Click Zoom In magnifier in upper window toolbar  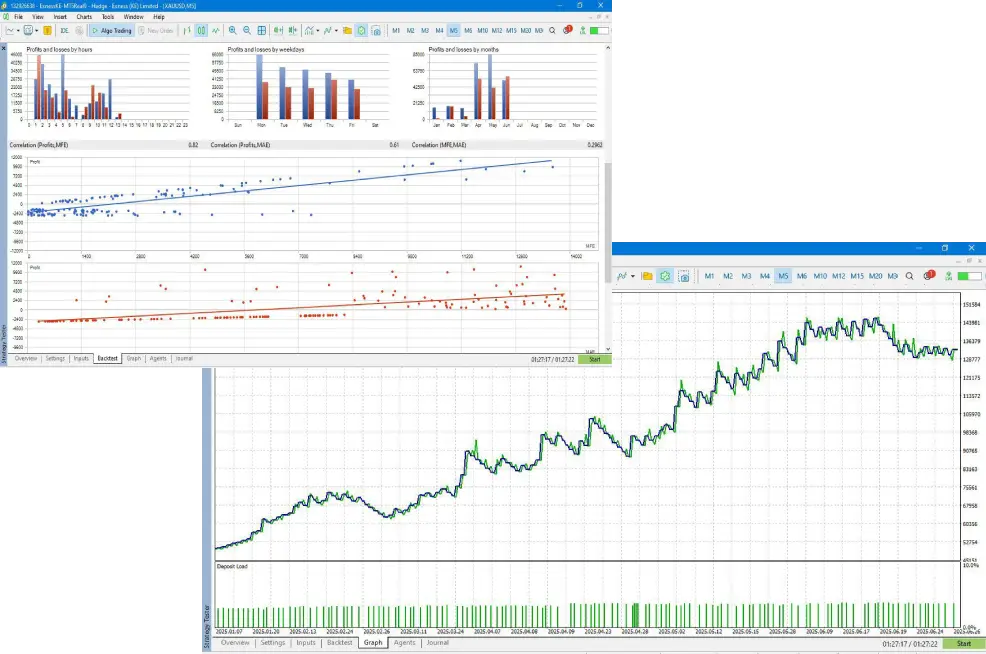(232, 31)
